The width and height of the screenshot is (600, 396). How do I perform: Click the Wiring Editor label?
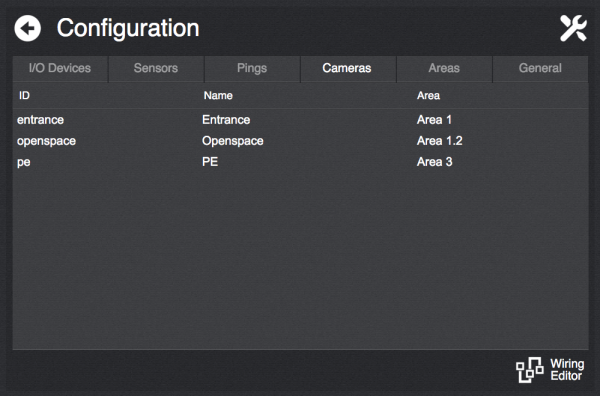click(567, 370)
